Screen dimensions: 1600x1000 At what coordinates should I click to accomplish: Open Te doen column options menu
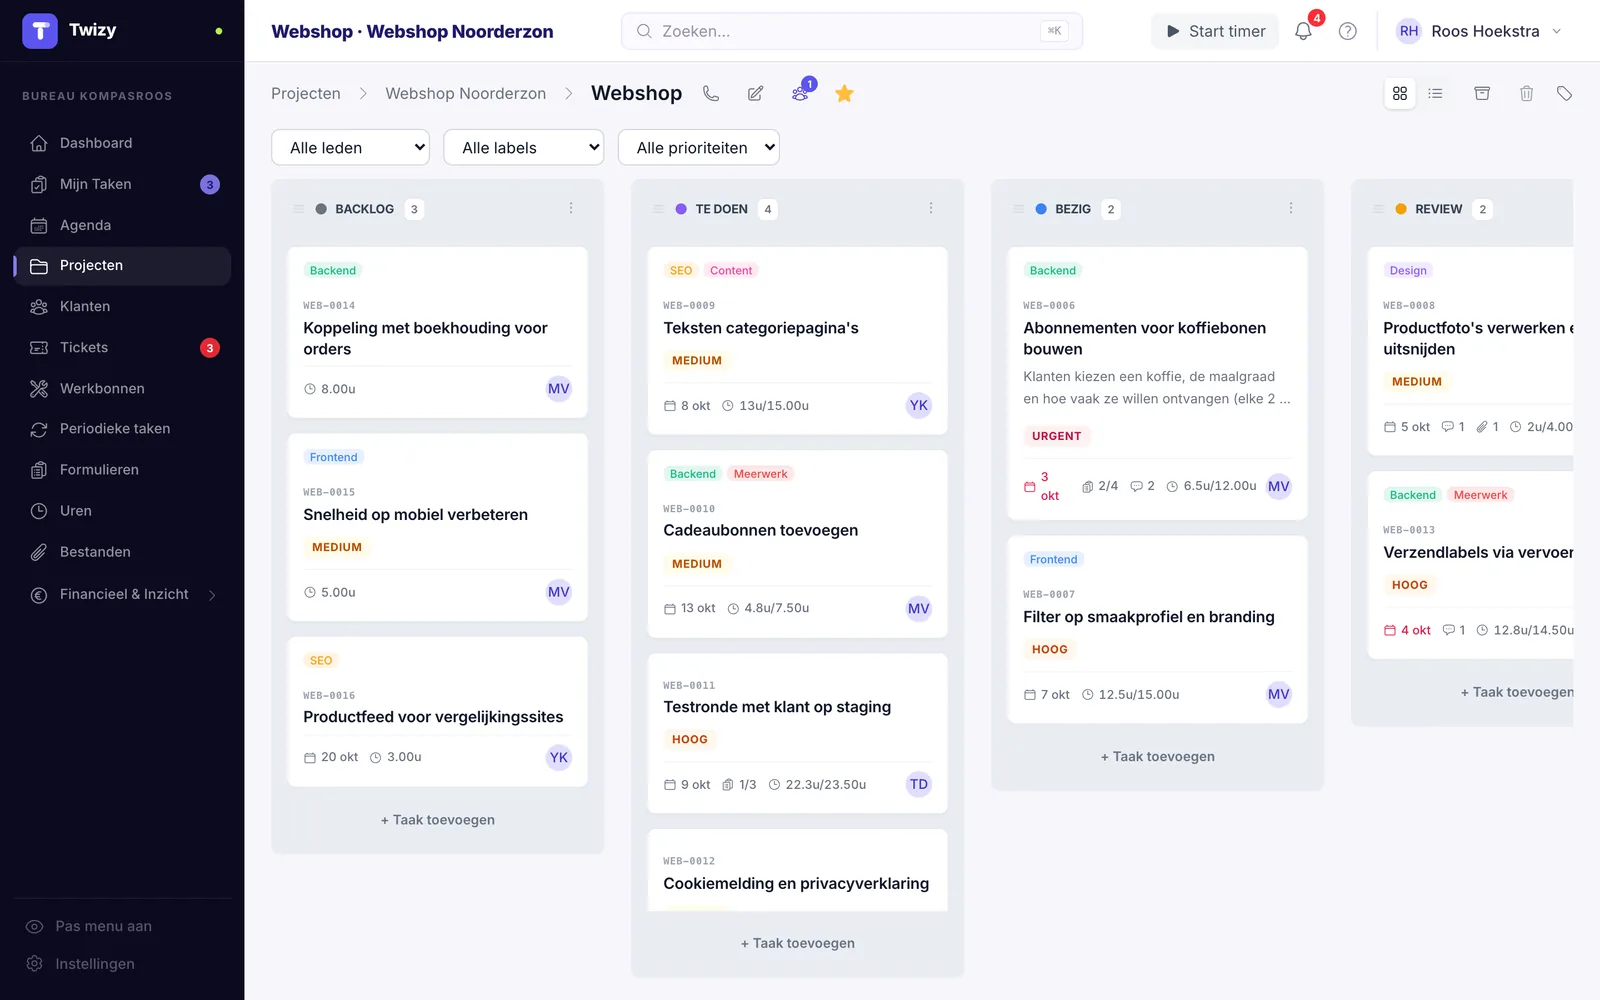pyautogui.click(x=931, y=208)
